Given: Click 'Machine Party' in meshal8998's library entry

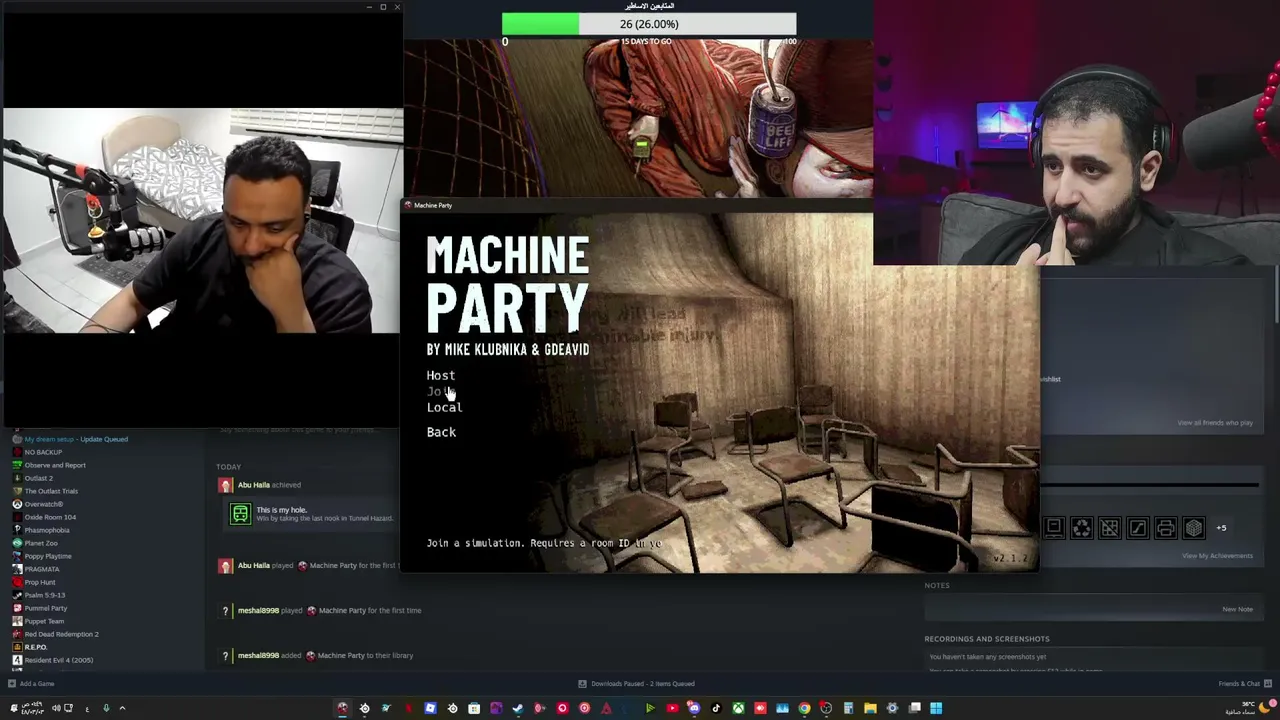Looking at the screenshot, I should click(x=343, y=656).
